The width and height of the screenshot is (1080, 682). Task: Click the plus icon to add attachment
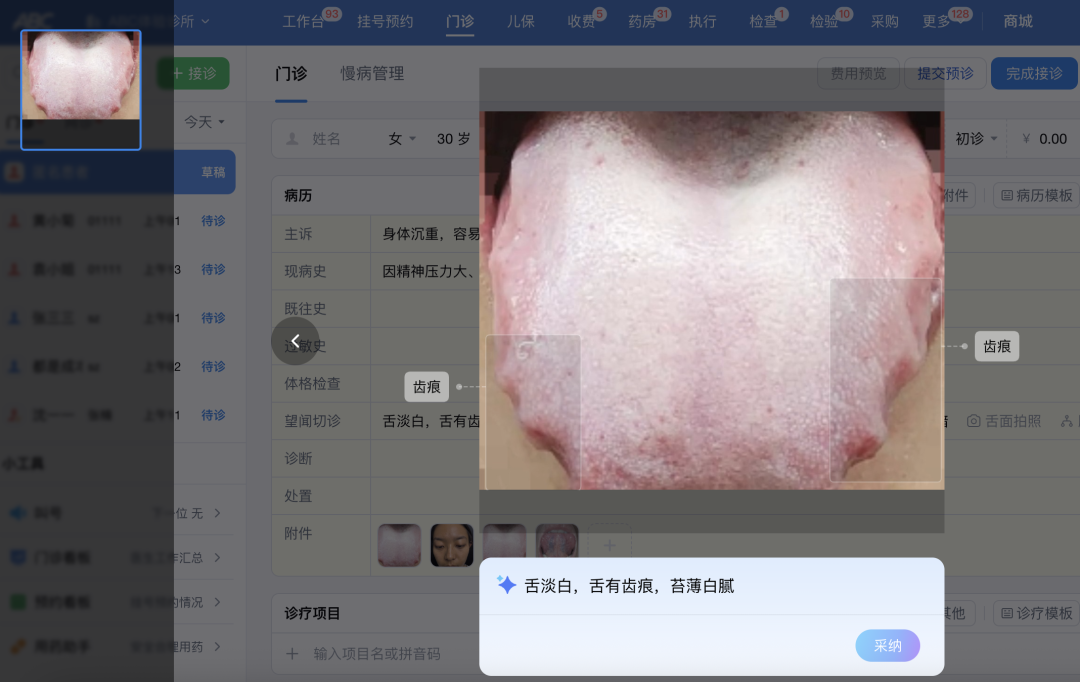click(x=609, y=543)
